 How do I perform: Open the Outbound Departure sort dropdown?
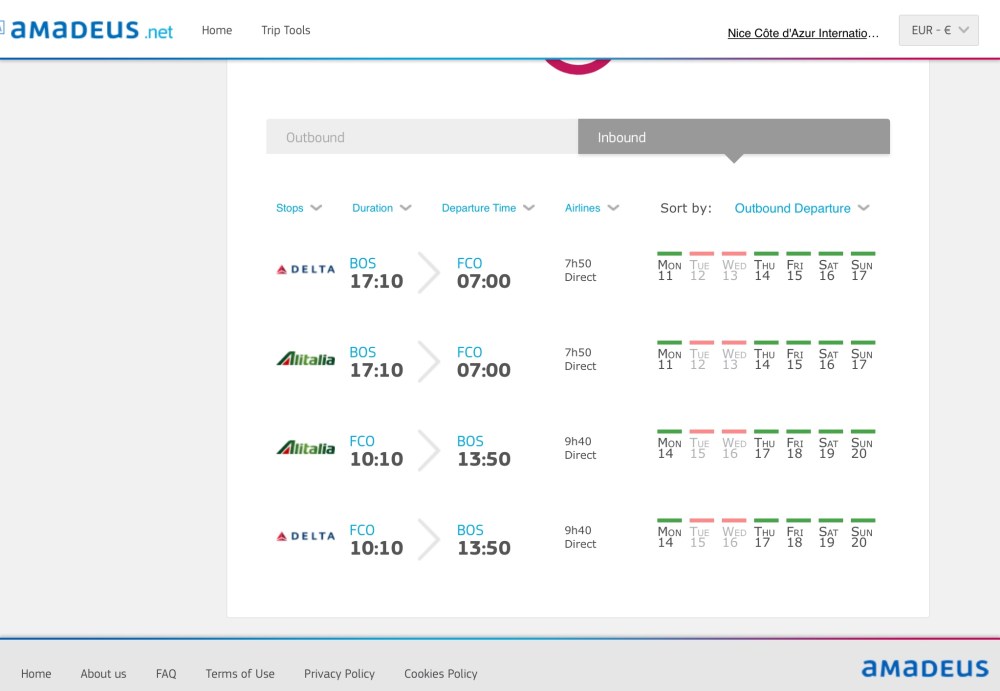pyautogui.click(x=801, y=208)
